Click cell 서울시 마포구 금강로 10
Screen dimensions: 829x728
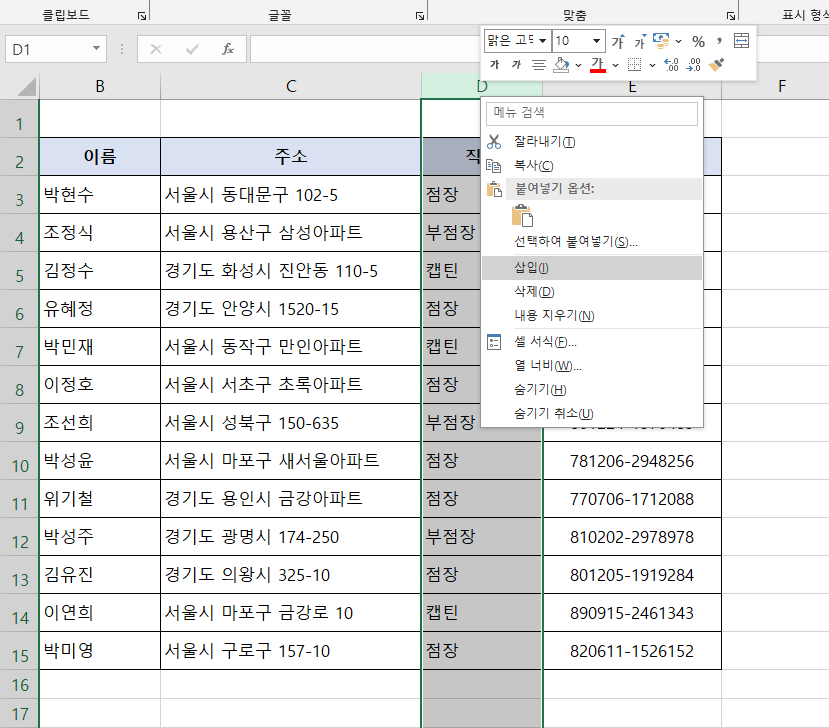(x=291, y=613)
